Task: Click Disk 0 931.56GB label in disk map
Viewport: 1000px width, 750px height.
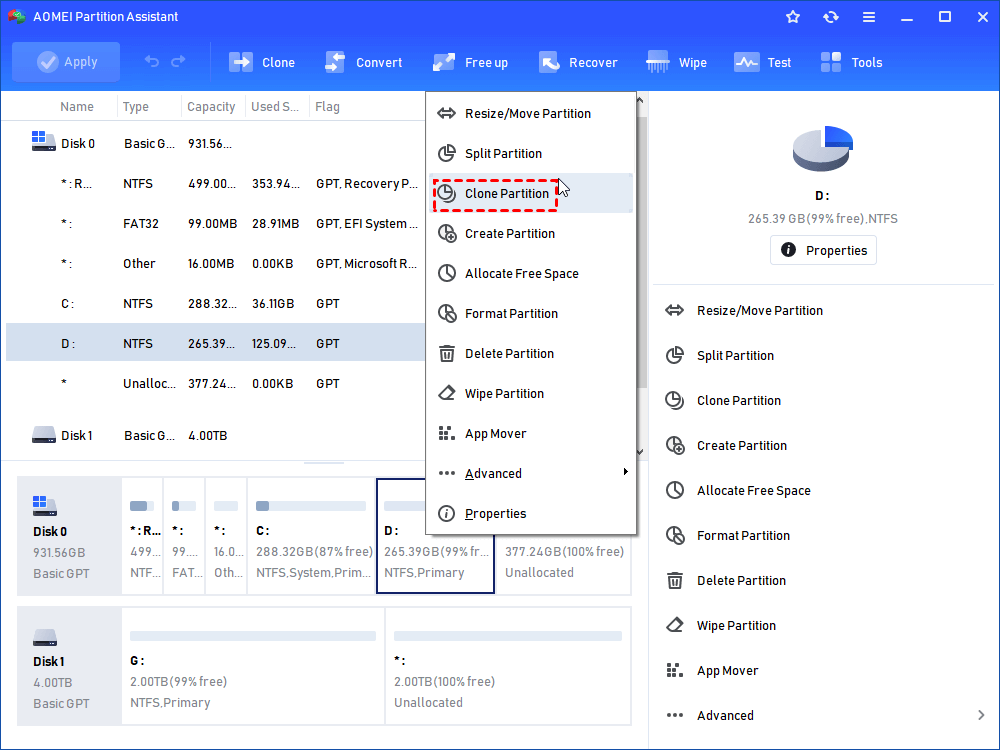Action: pyautogui.click(x=69, y=536)
